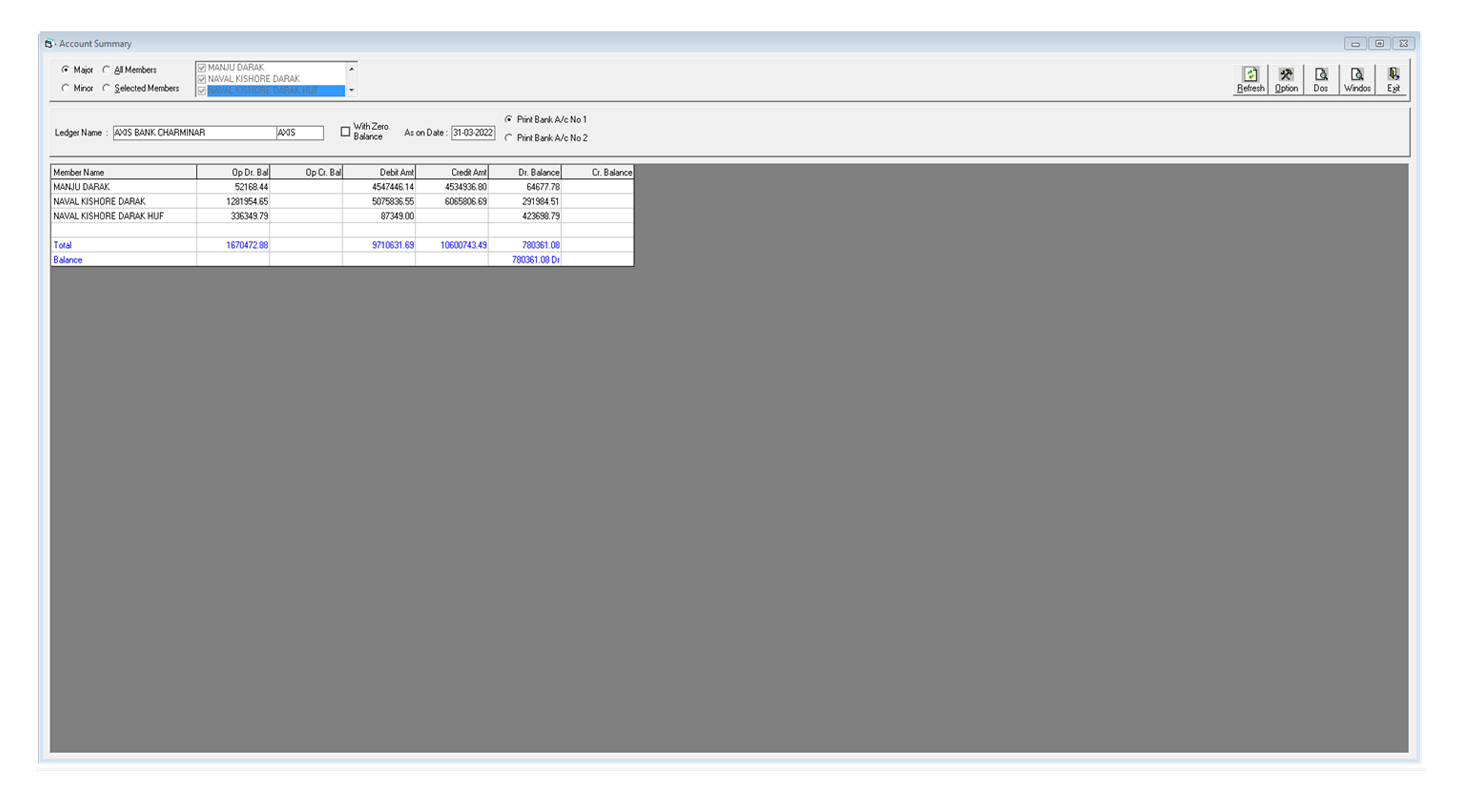Click the Member Name column header

(x=124, y=172)
